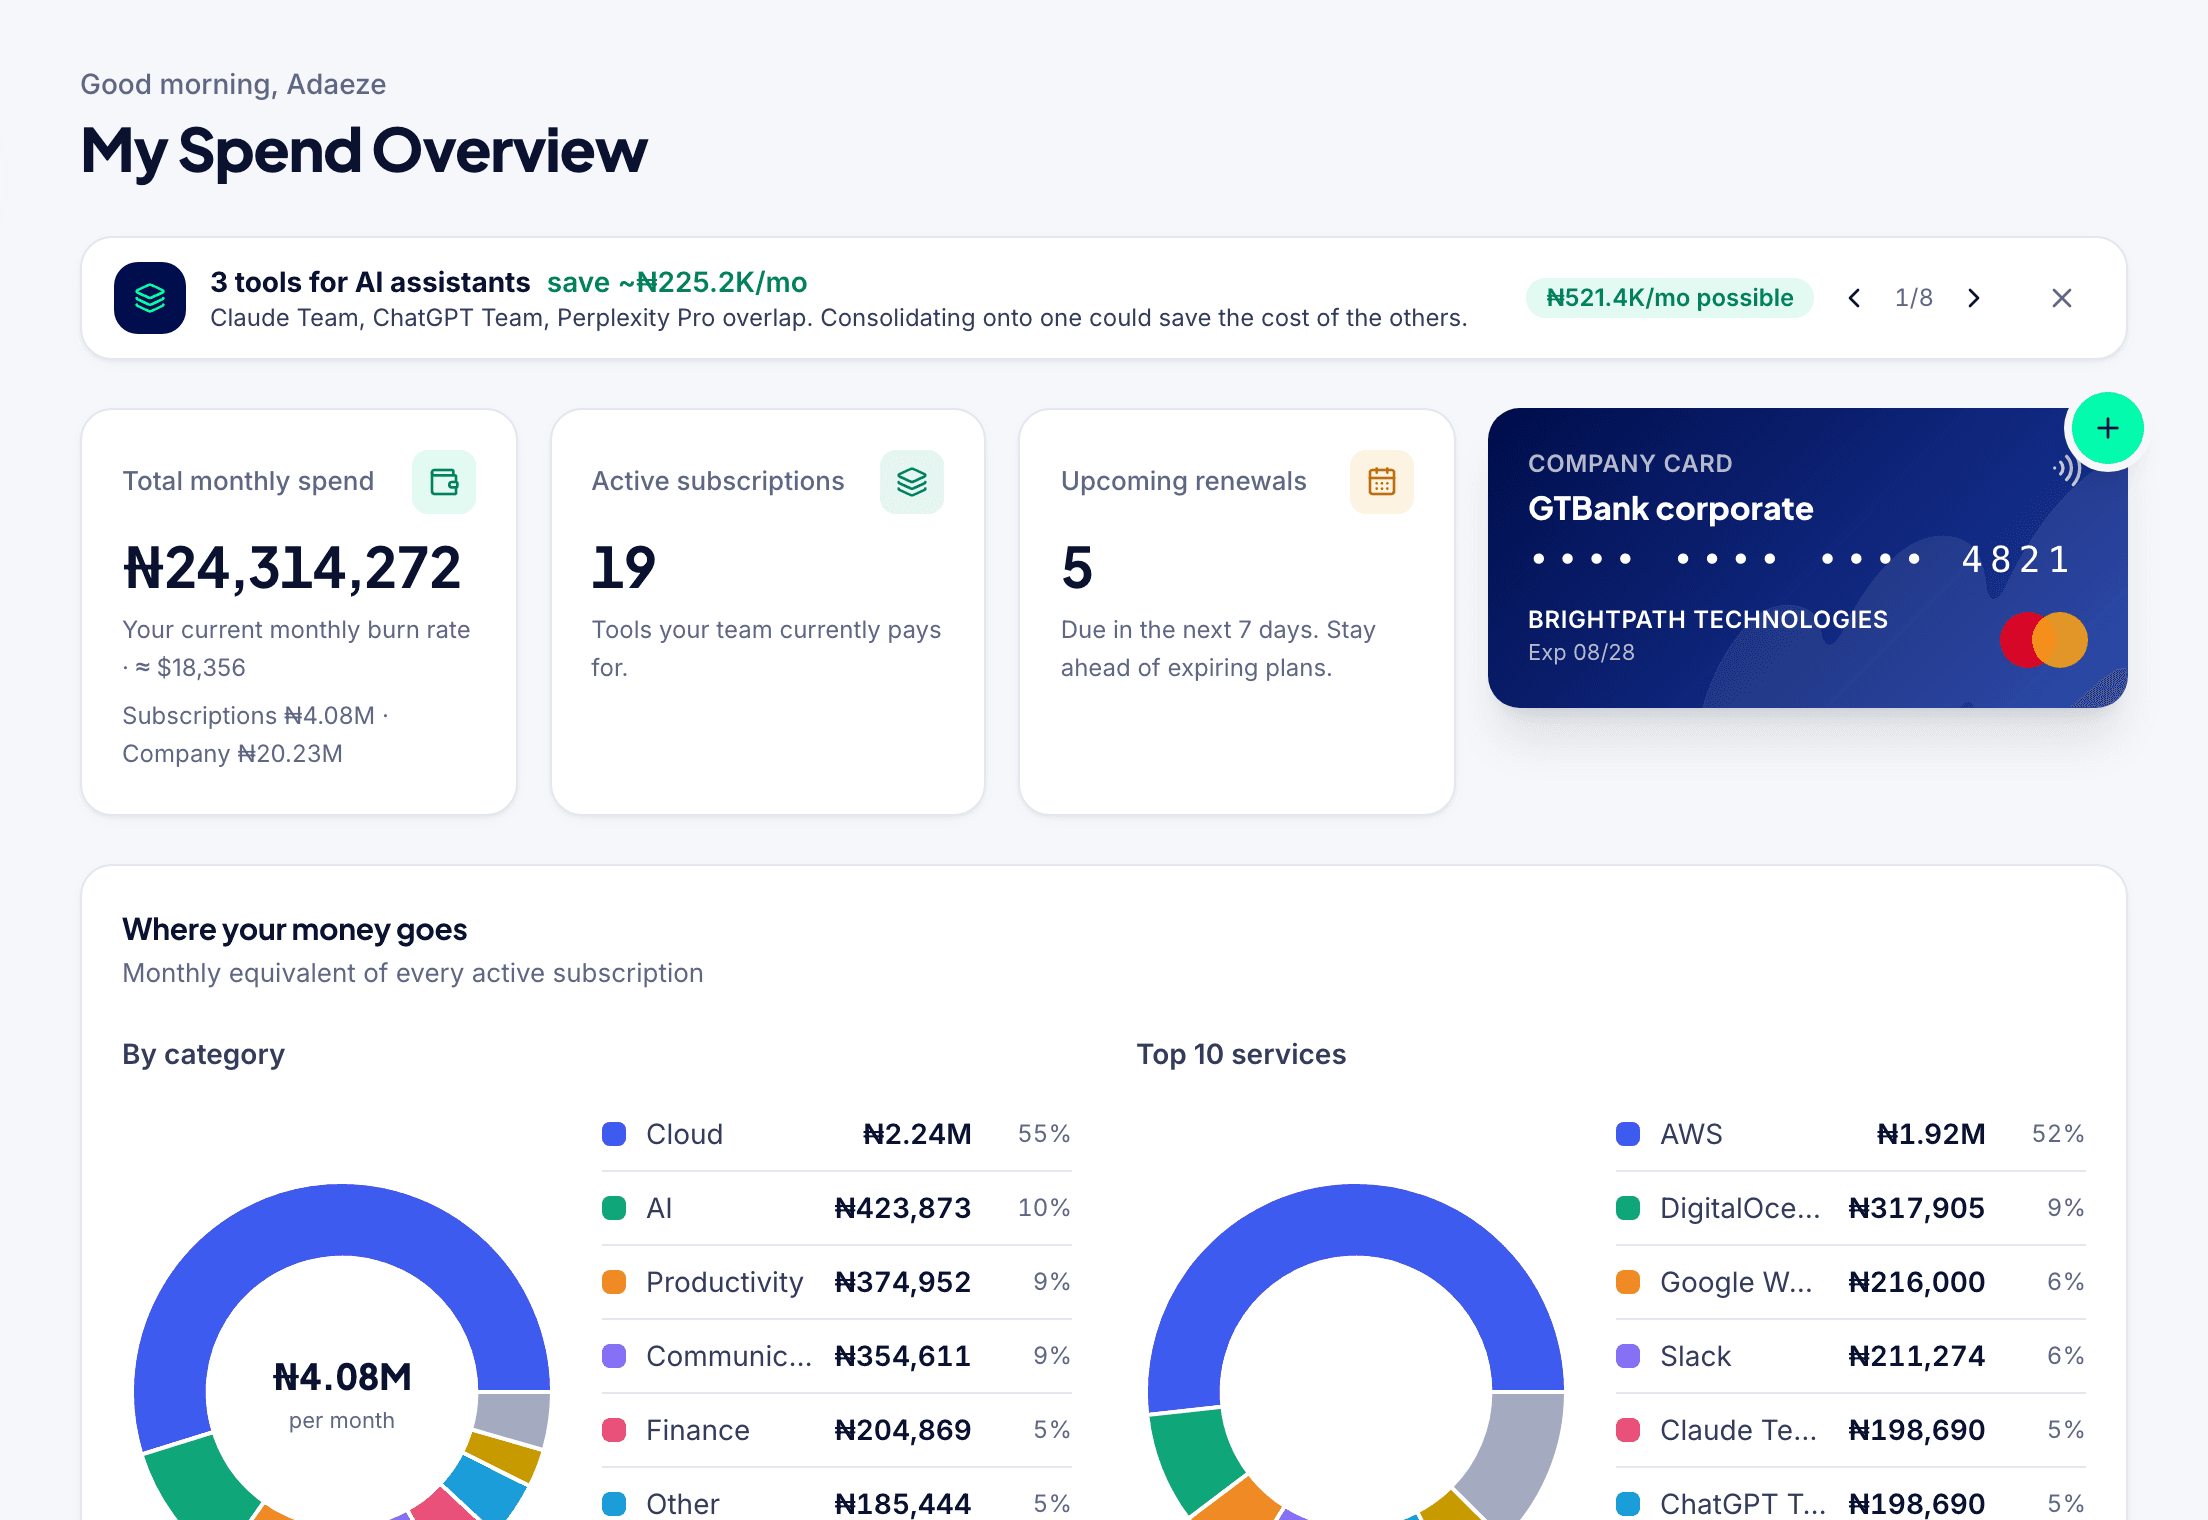Add a new card with plus button
2208x1520 pixels.
point(2108,428)
